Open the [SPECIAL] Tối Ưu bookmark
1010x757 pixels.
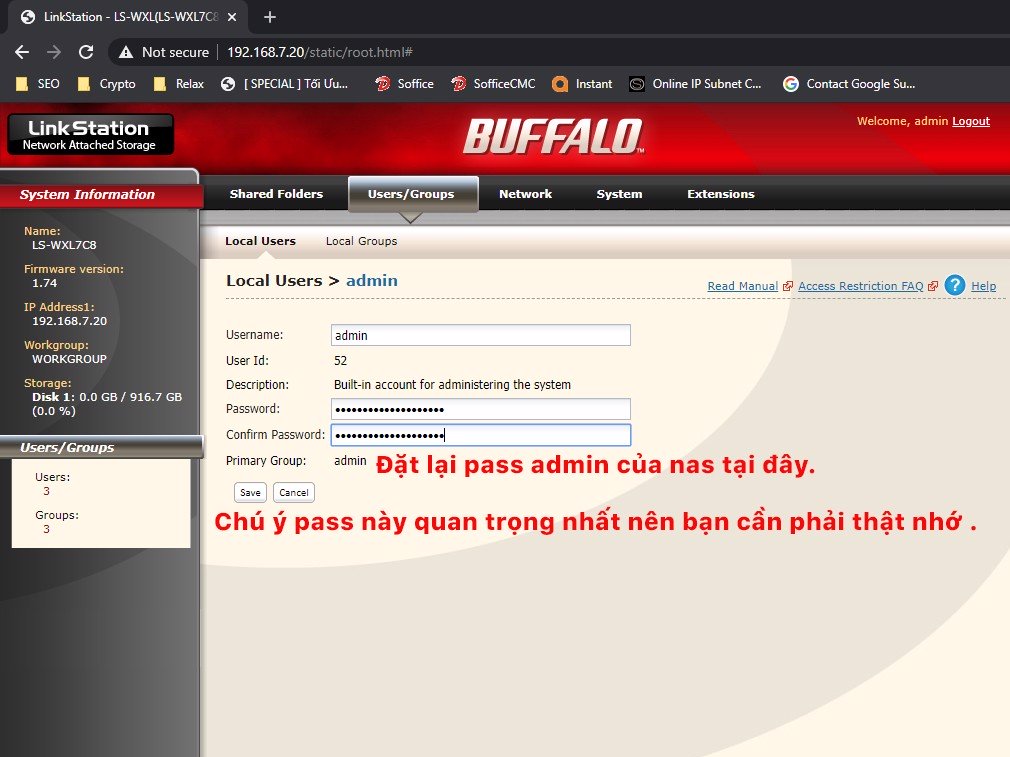[284, 84]
